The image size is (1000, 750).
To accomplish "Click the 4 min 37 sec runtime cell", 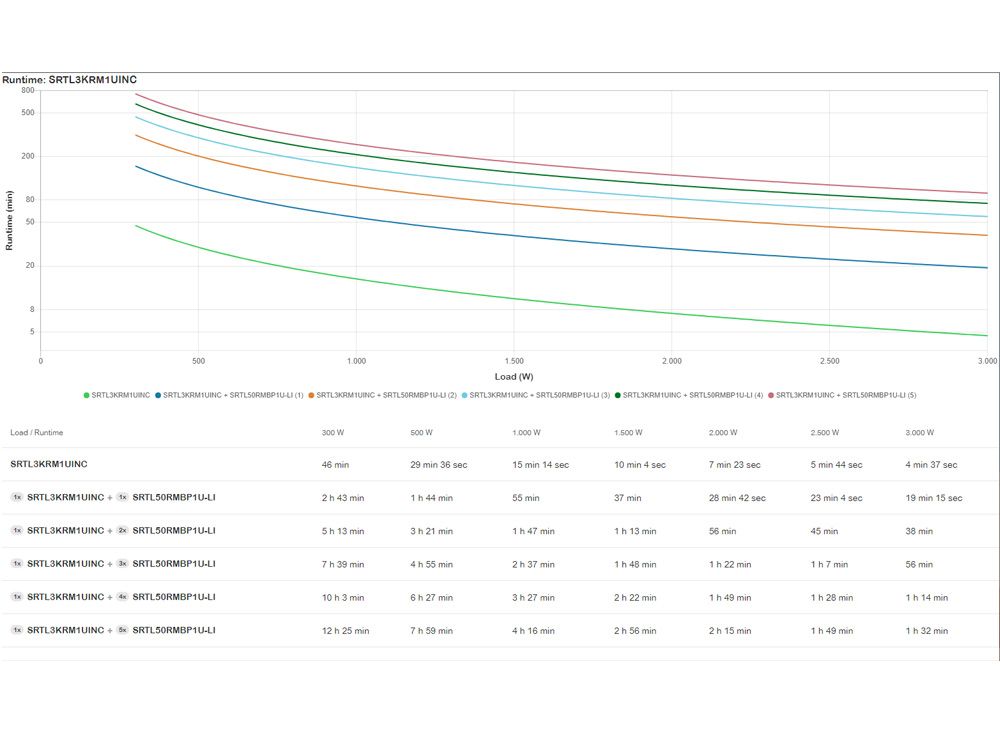I will (931, 465).
